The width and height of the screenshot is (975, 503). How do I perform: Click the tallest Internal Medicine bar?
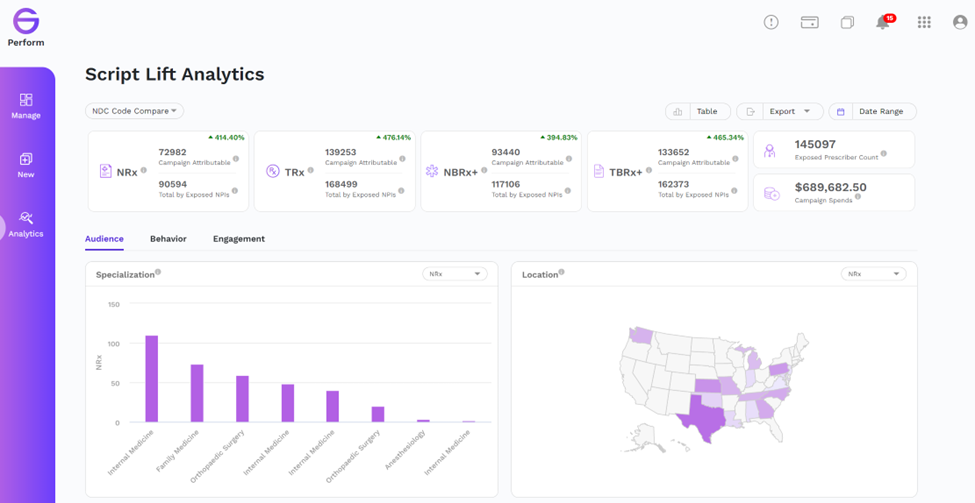click(x=152, y=379)
